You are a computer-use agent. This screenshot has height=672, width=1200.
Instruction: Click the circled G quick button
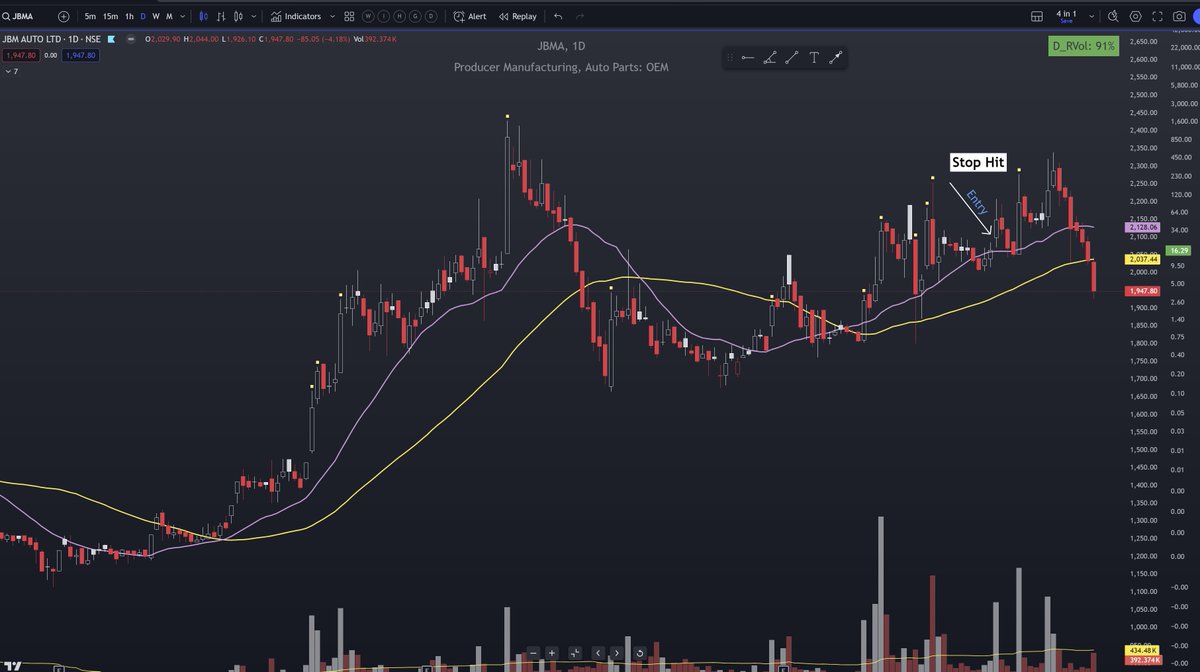tap(415, 16)
